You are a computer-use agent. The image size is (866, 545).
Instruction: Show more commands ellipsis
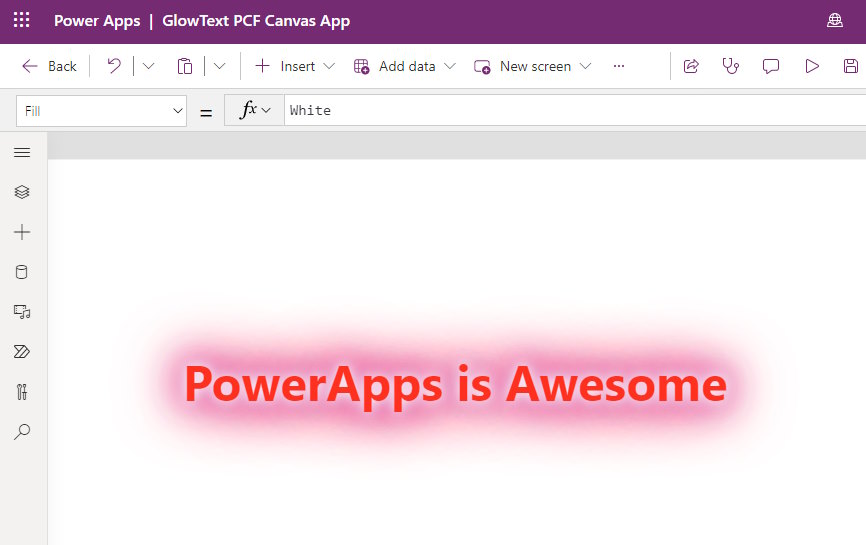pos(619,66)
